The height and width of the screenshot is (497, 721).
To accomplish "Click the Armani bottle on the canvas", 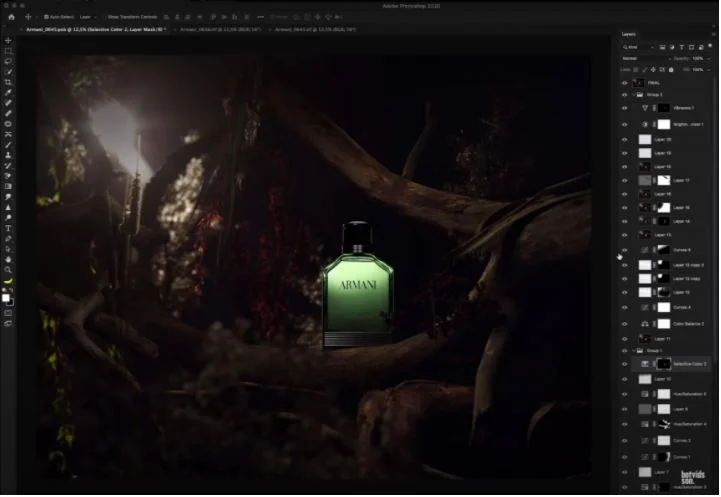I will click(357, 285).
